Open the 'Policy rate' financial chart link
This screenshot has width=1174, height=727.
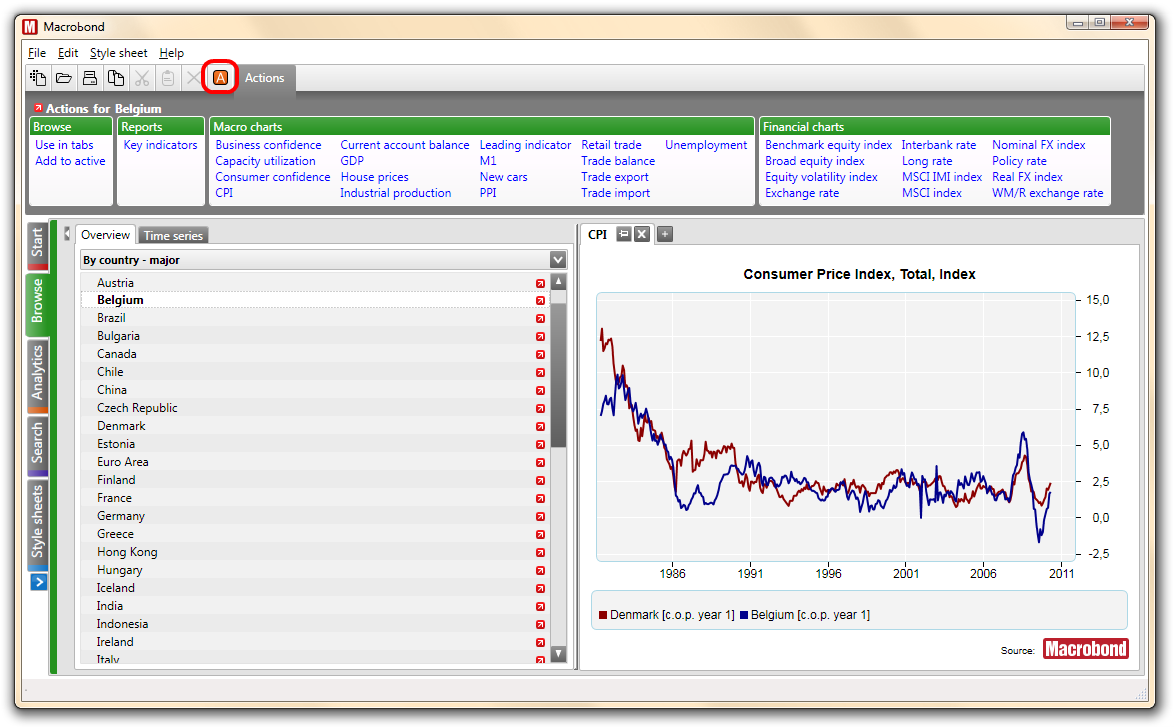click(1019, 160)
